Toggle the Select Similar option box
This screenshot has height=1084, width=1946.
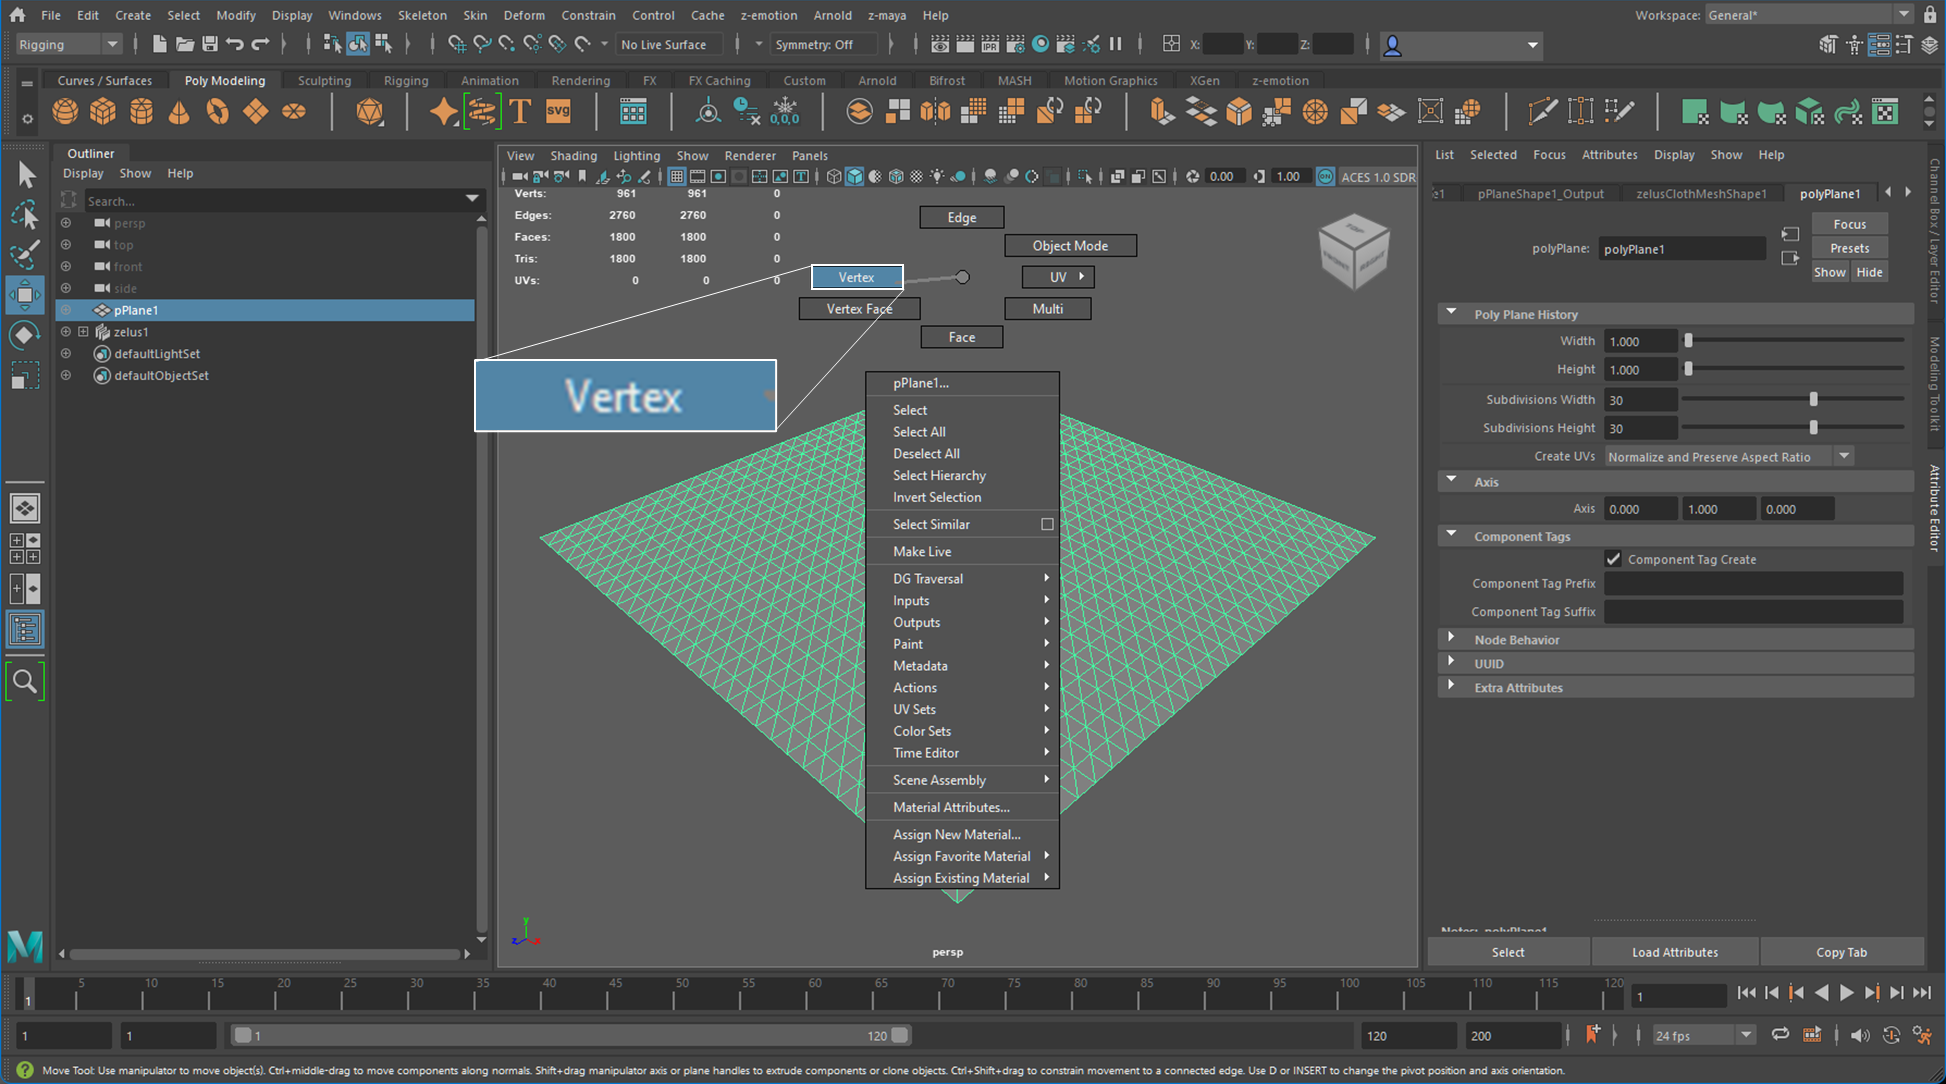(1047, 524)
